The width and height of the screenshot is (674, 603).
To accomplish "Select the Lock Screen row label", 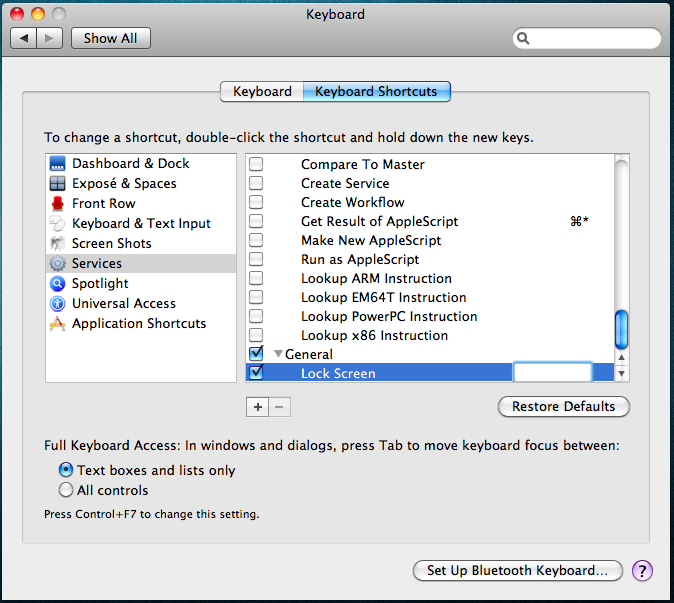I will [x=338, y=373].
